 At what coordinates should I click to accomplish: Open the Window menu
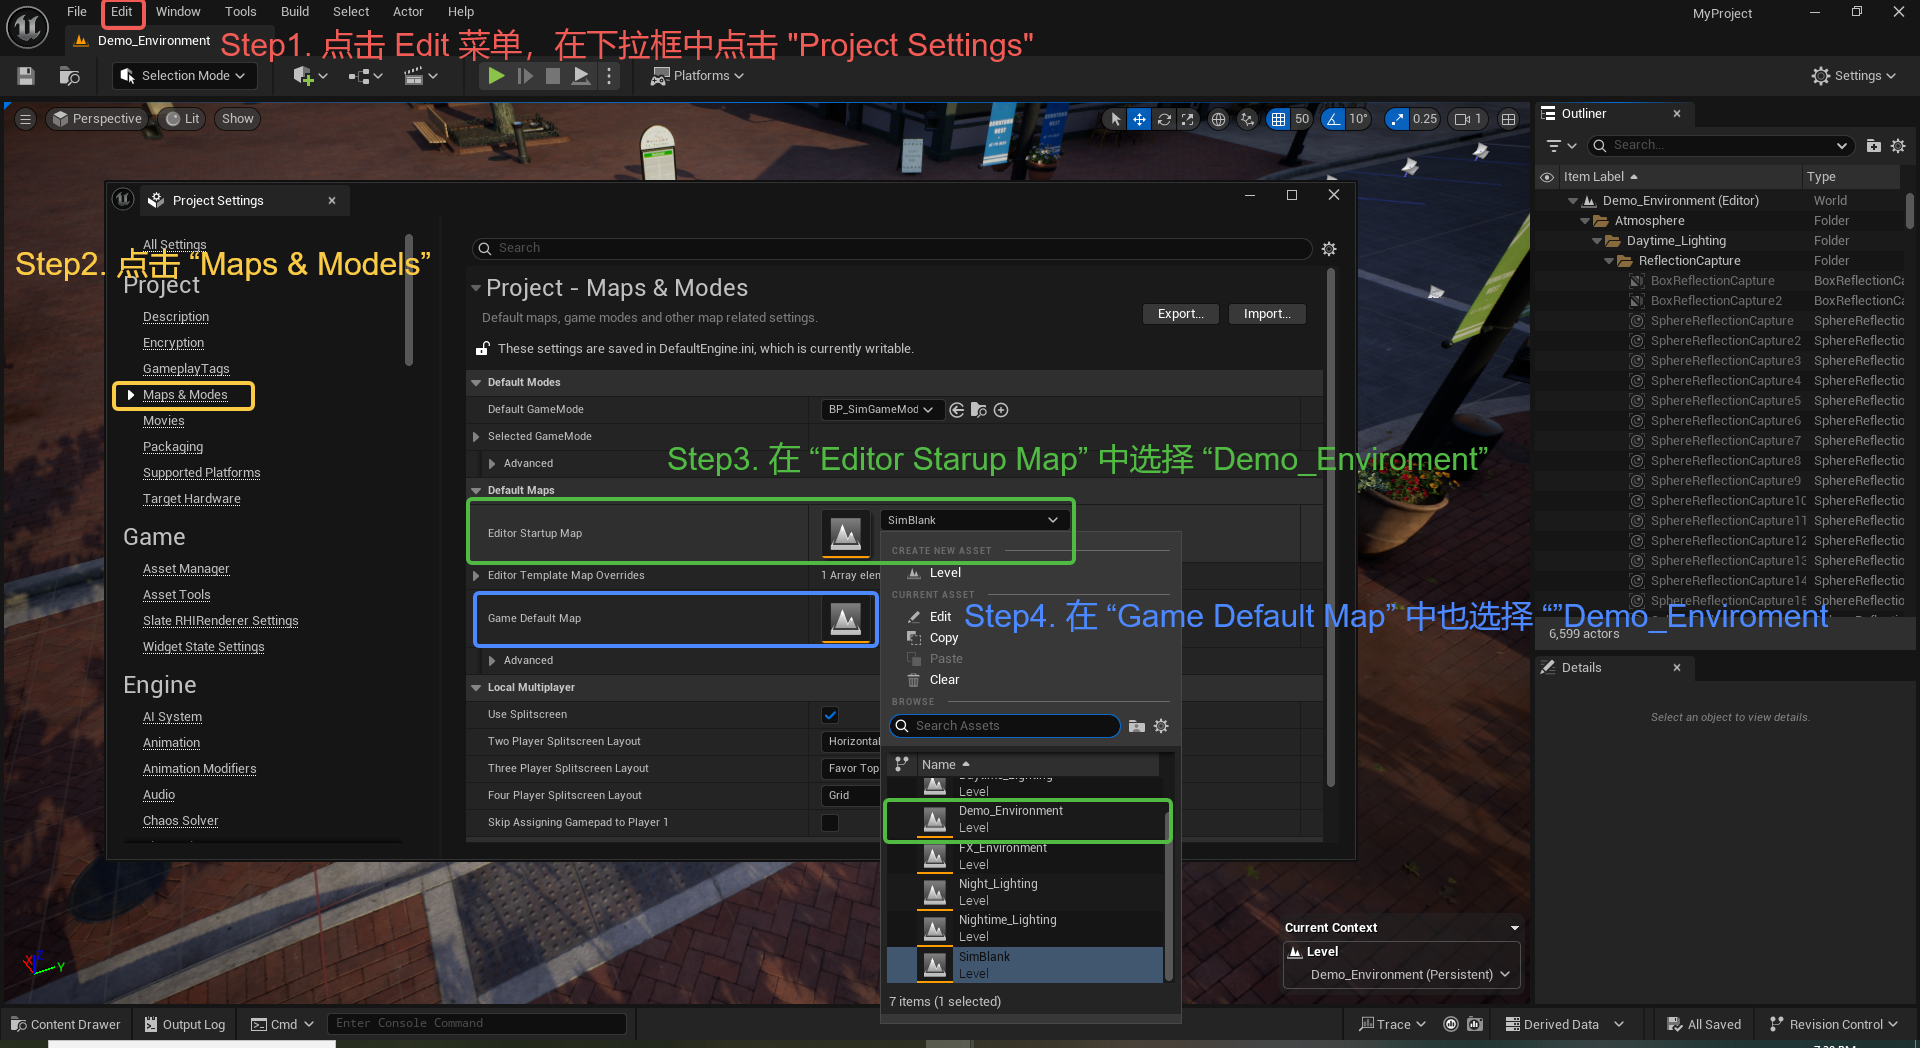click(x=178, y=12)
